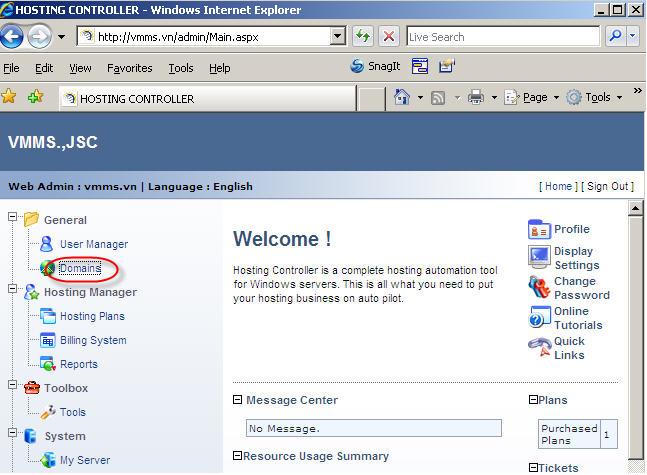
Task: Open the Tools gear command bar menu
Action: pyautogui.click(x=594, y=97)
